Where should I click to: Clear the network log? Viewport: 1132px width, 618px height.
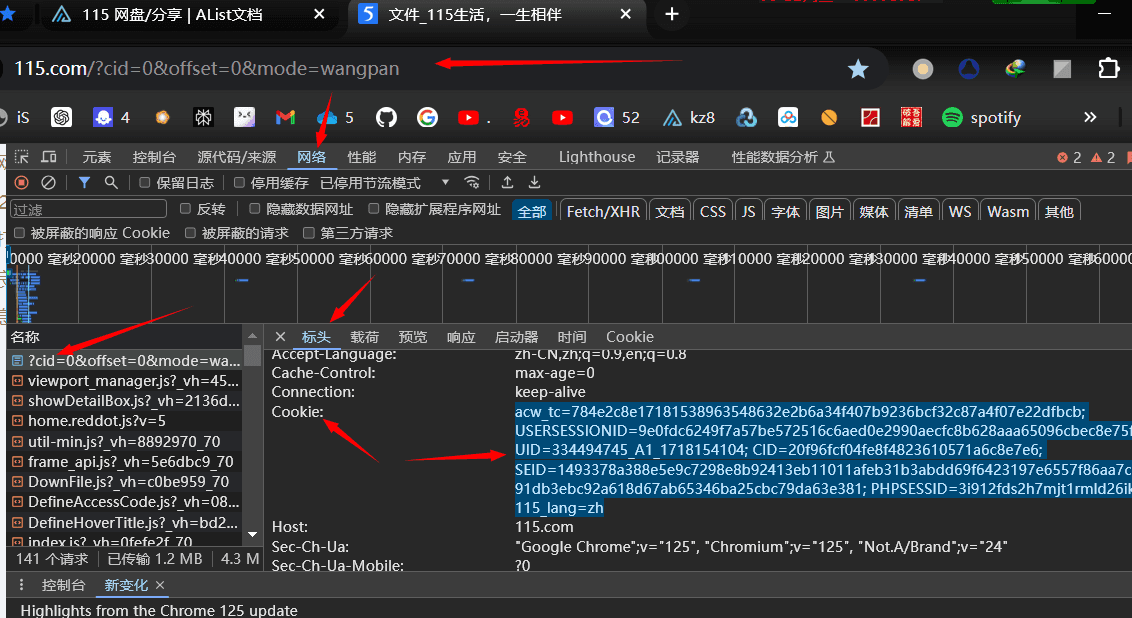click(x=48, y=183)
